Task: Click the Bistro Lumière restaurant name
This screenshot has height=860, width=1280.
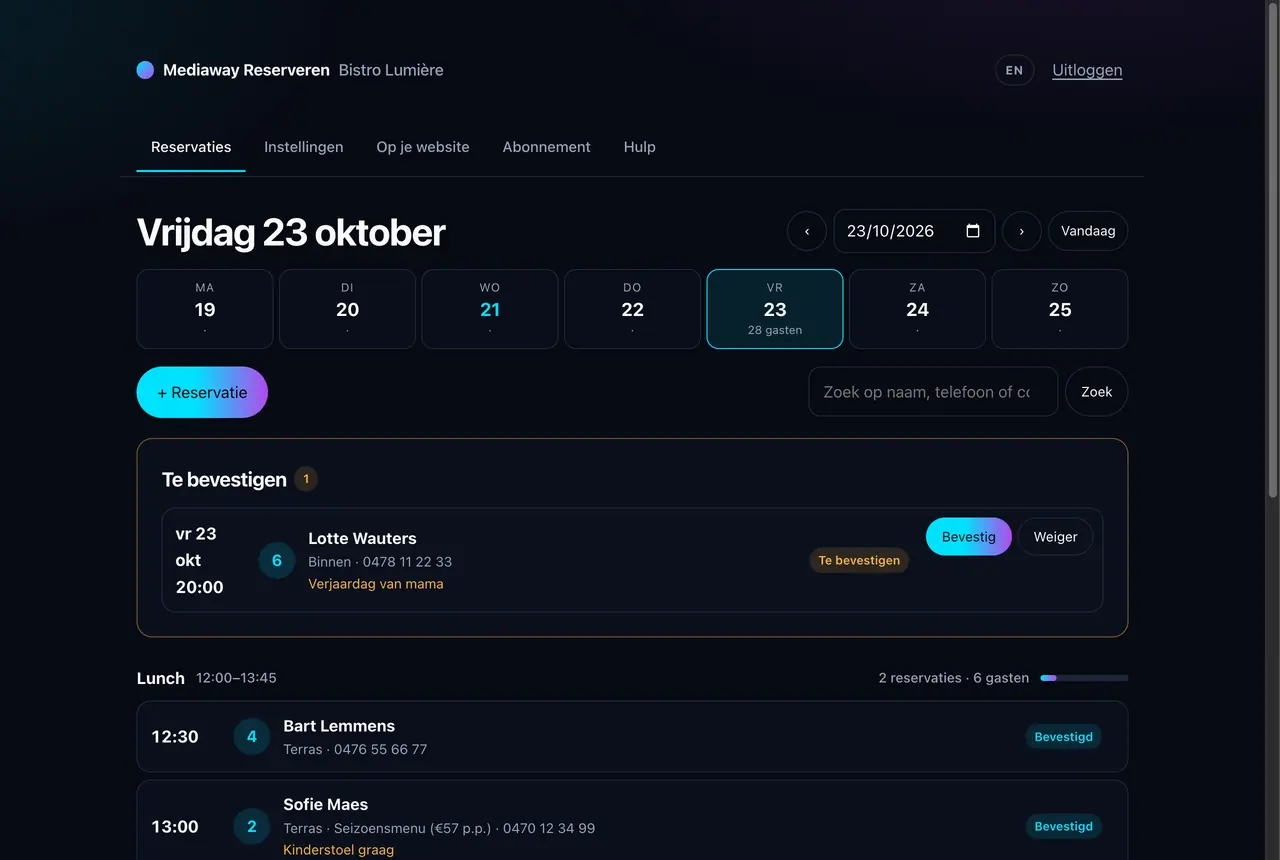Action: [x=391, y=70]
